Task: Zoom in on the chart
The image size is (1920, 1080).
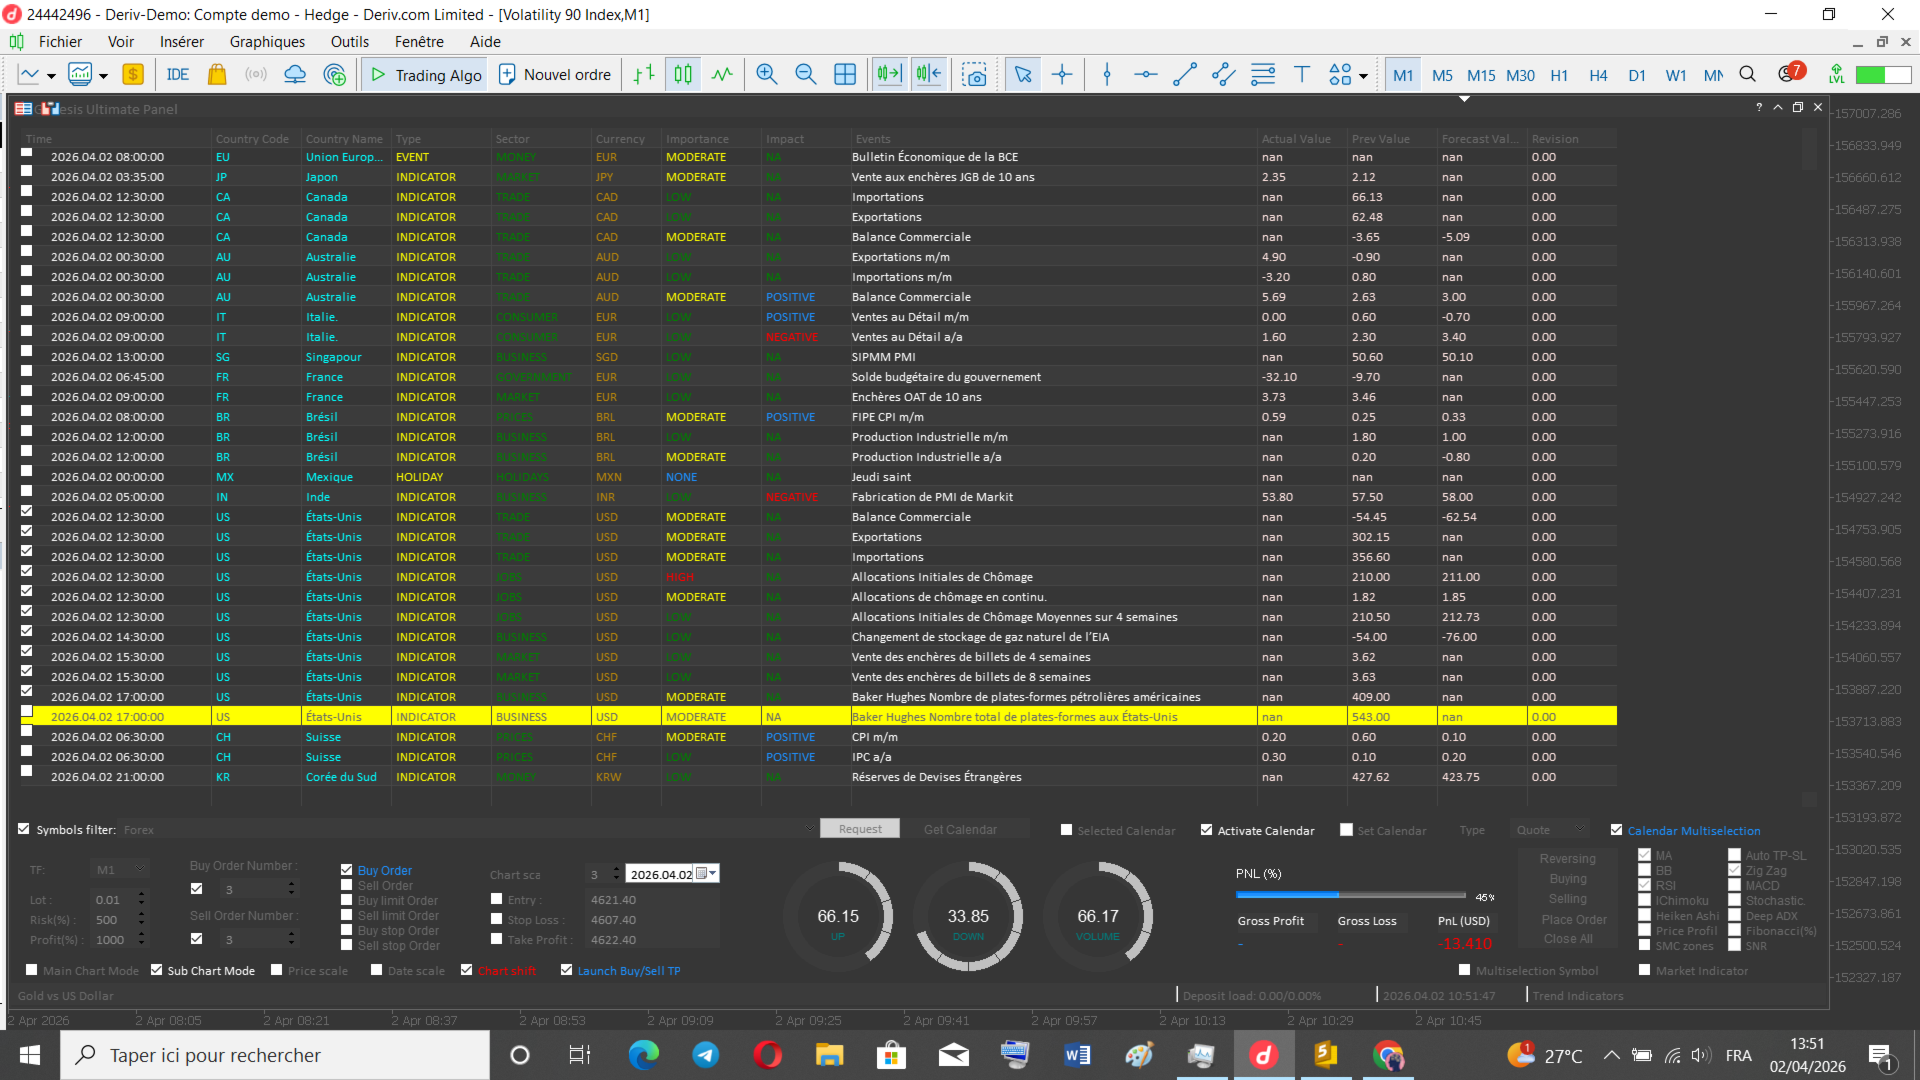Action: point(767,75)
